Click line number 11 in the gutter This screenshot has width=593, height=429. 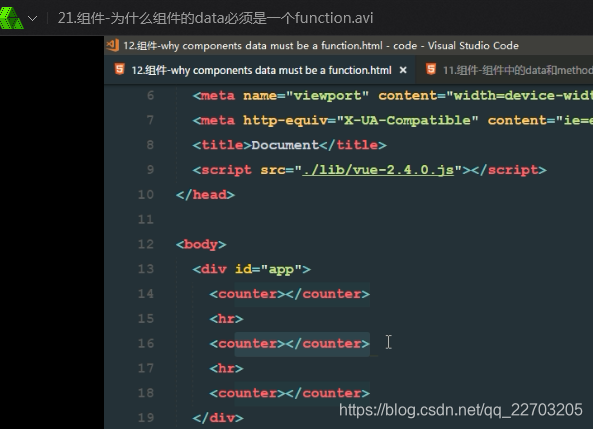(146, 219)
